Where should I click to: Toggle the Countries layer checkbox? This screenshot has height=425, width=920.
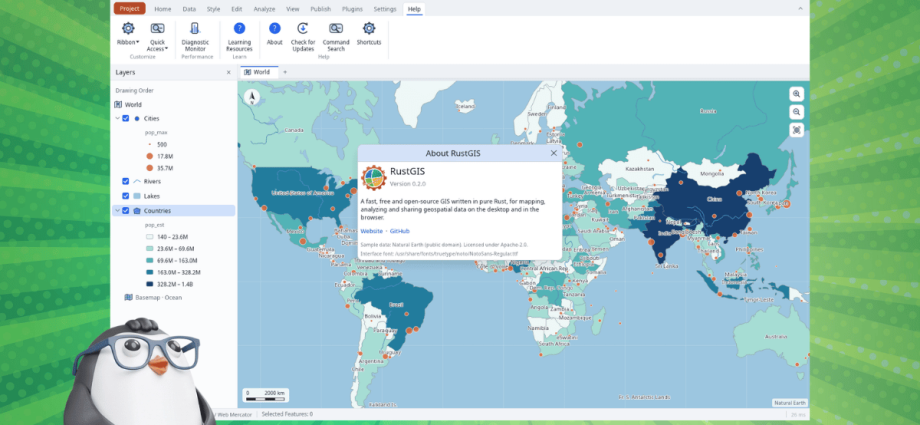pyautogui.click(x=126, y=211)
